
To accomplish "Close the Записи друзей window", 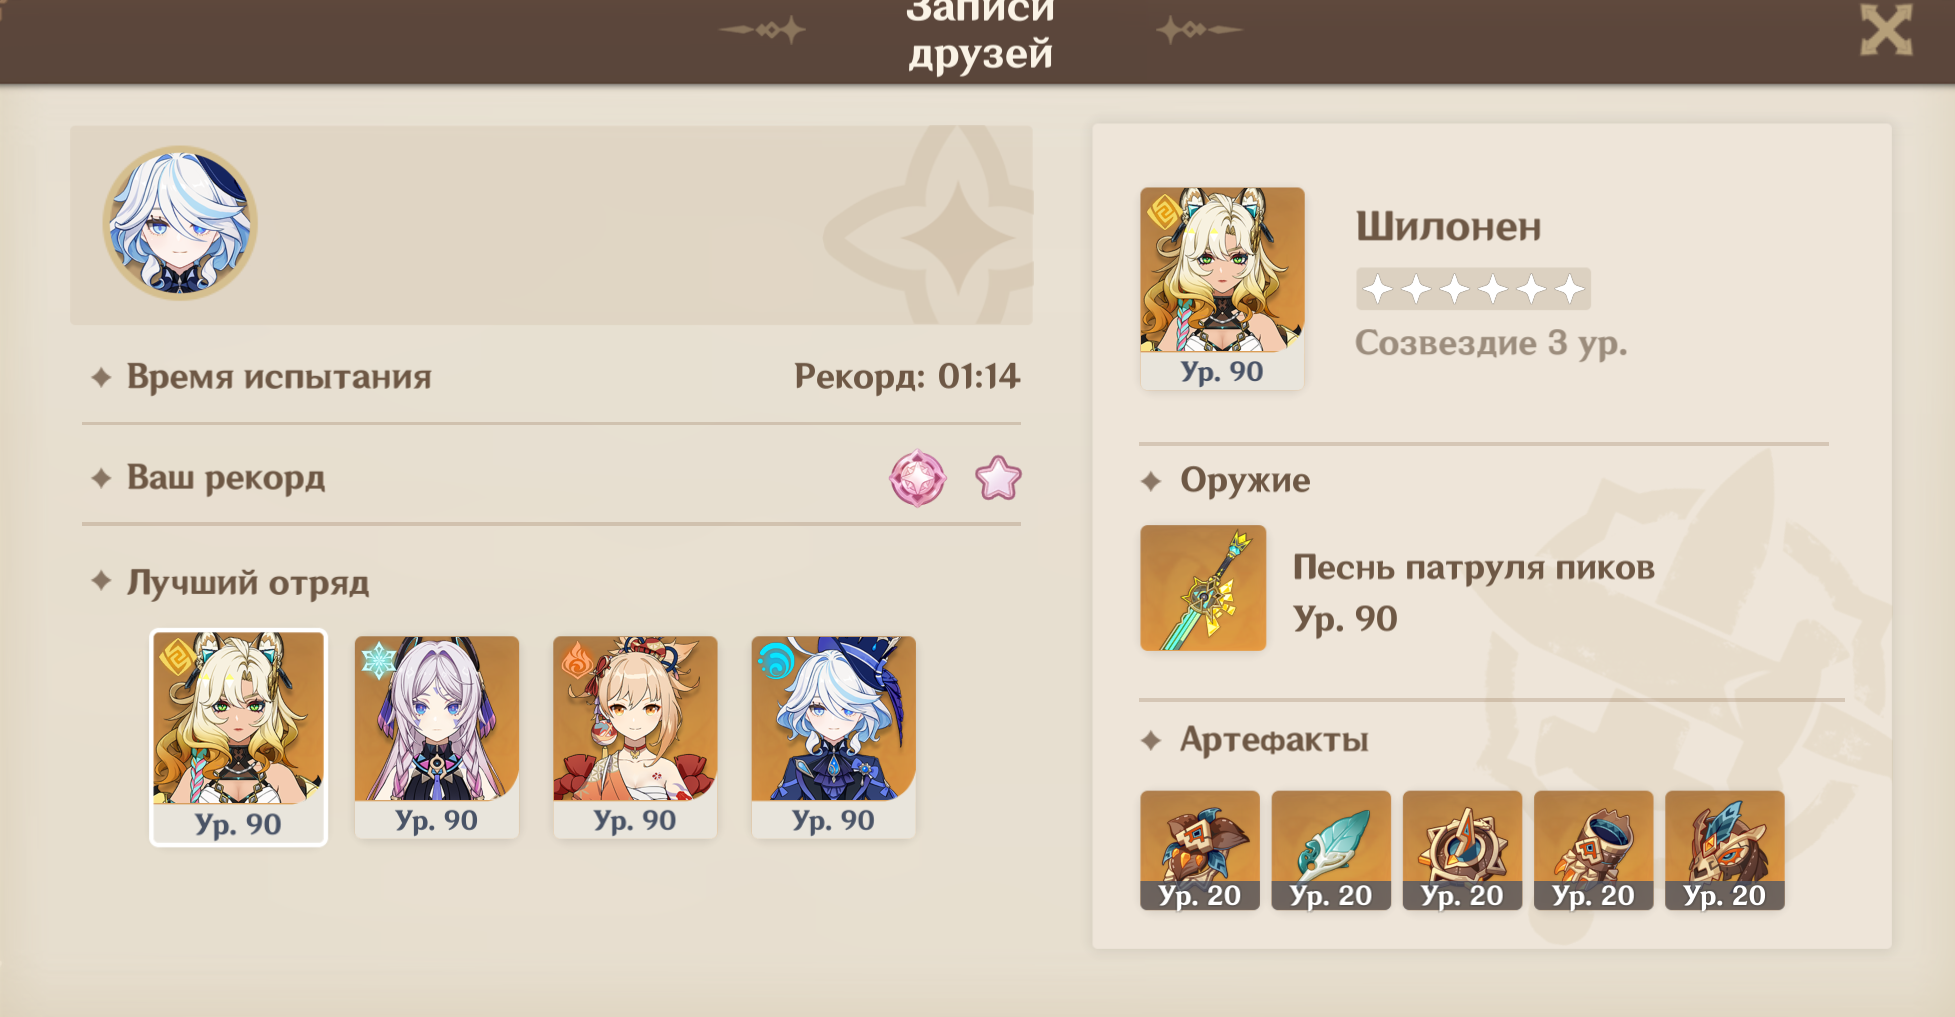I will pyautogui.click(x=1886, y=30).
